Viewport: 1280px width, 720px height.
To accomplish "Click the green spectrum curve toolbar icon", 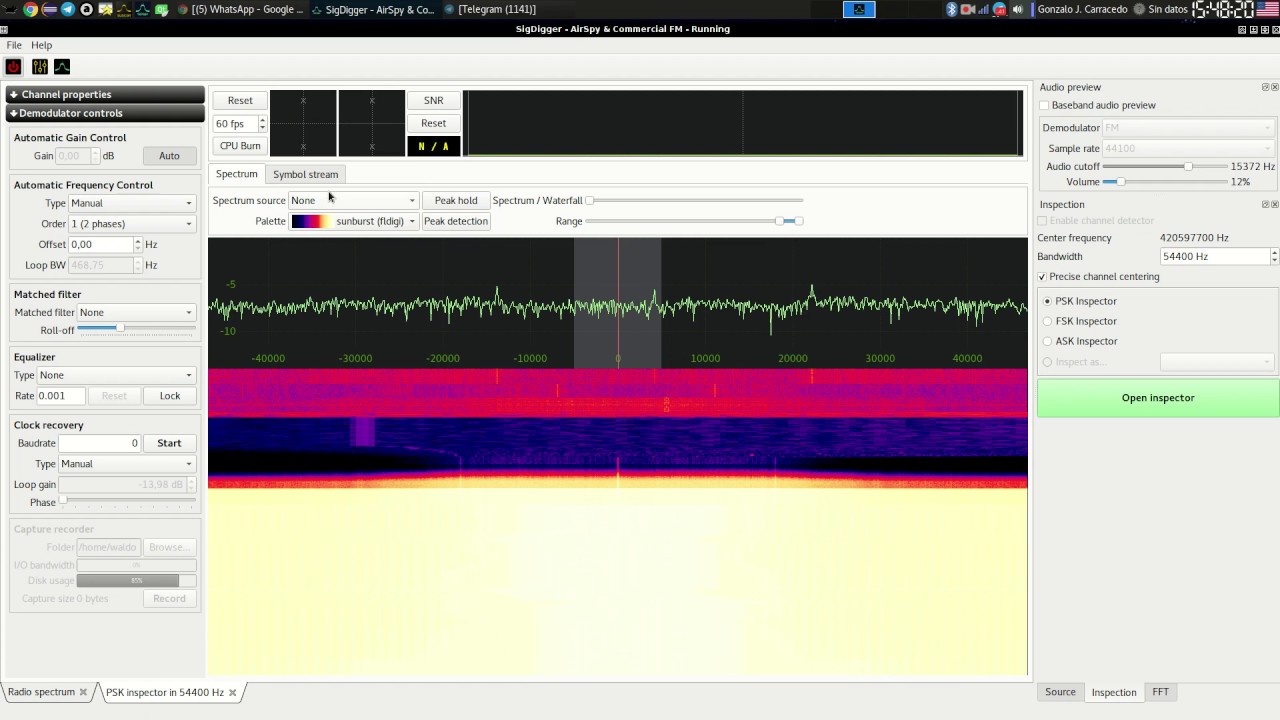I will pyautogui.click(x=62, y=67).
